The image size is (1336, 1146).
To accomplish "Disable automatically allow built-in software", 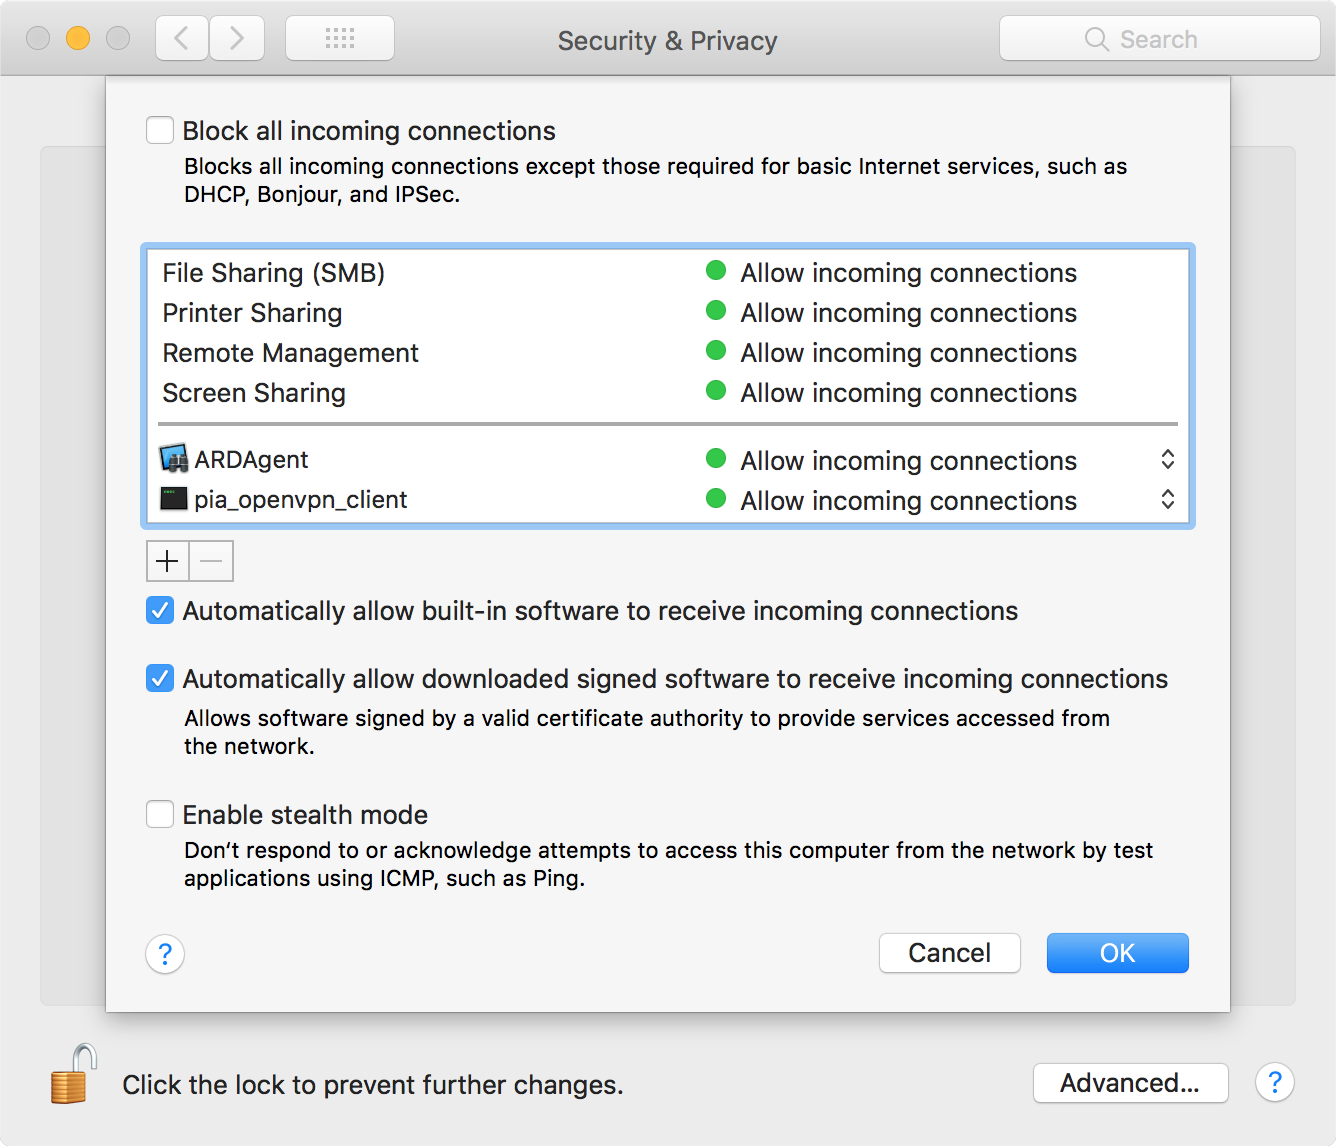I will pos(159,610).
